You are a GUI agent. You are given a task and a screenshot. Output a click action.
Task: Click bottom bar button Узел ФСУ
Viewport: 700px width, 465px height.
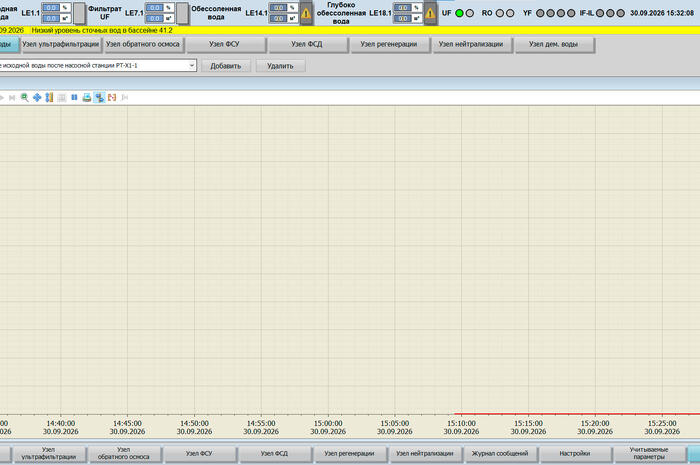coord(199,453)
